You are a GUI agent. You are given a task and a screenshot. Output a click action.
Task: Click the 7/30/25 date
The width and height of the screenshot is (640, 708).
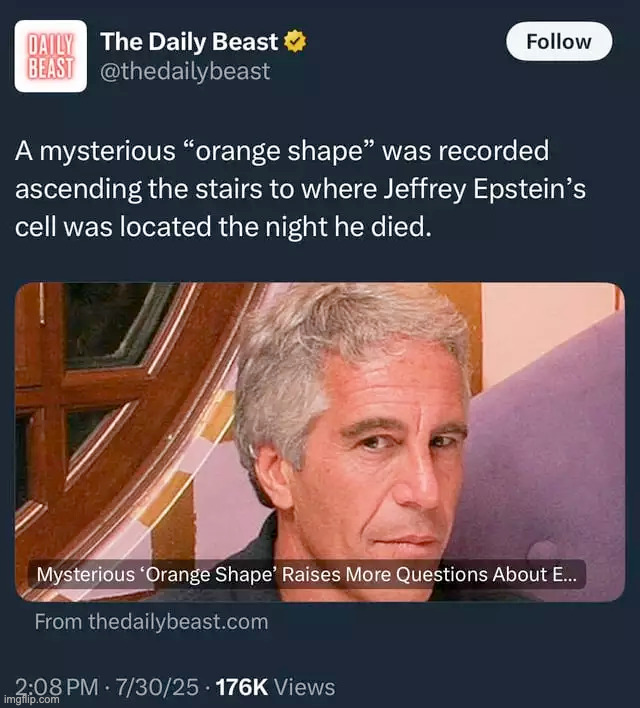(x=157, y=687)
